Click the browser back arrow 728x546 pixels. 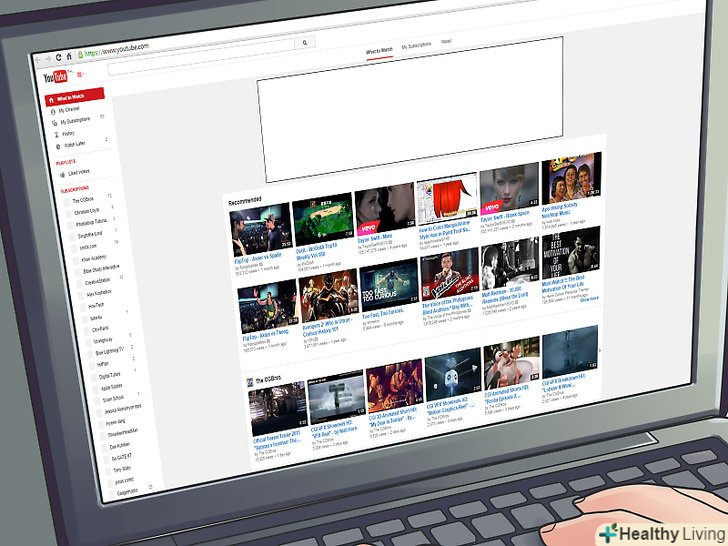(39, 59)
